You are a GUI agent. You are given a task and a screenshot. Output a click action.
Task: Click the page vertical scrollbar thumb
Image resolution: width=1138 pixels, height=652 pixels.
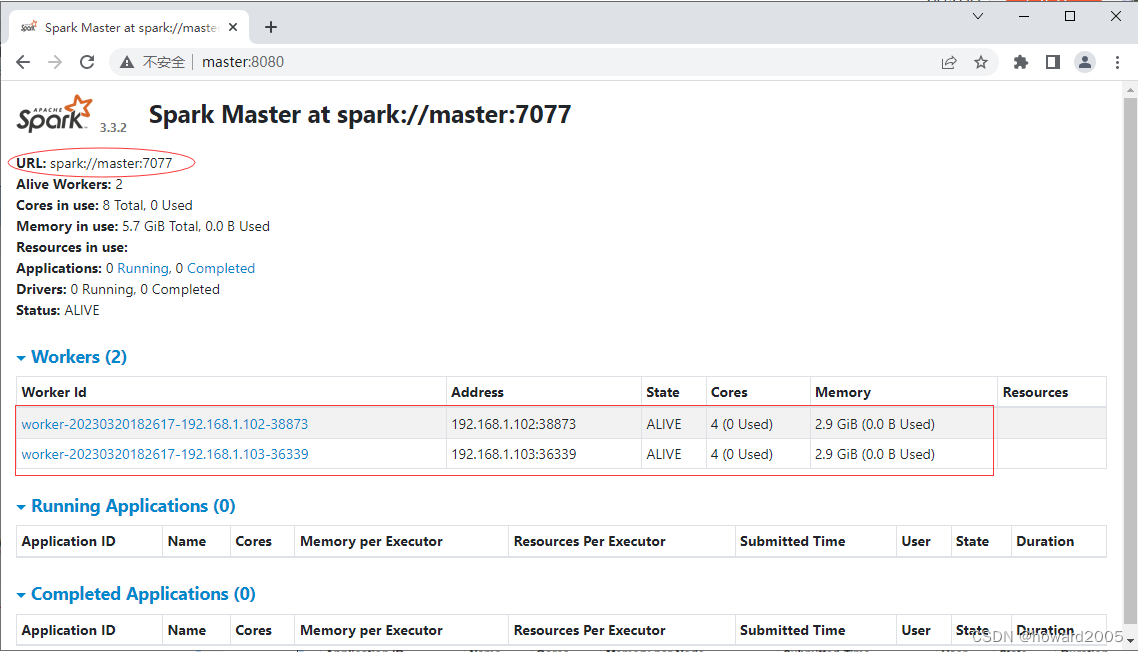pyautogui.click(x=1130, y=359)
